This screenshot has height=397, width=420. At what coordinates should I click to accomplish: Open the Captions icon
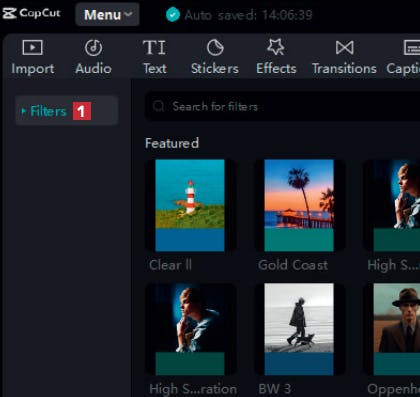coord(412,48)
